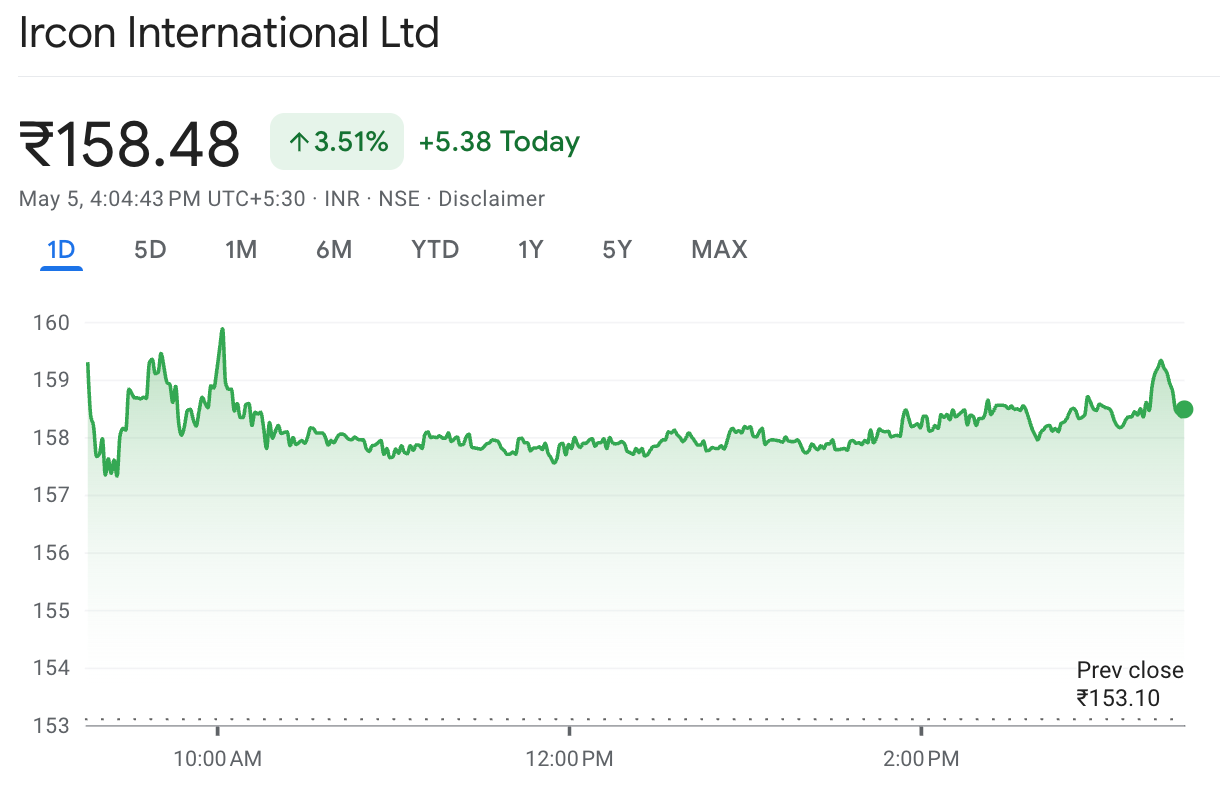Click the 2:00 PM axis label
The image size is (1220, 786).
pos(921,759)
